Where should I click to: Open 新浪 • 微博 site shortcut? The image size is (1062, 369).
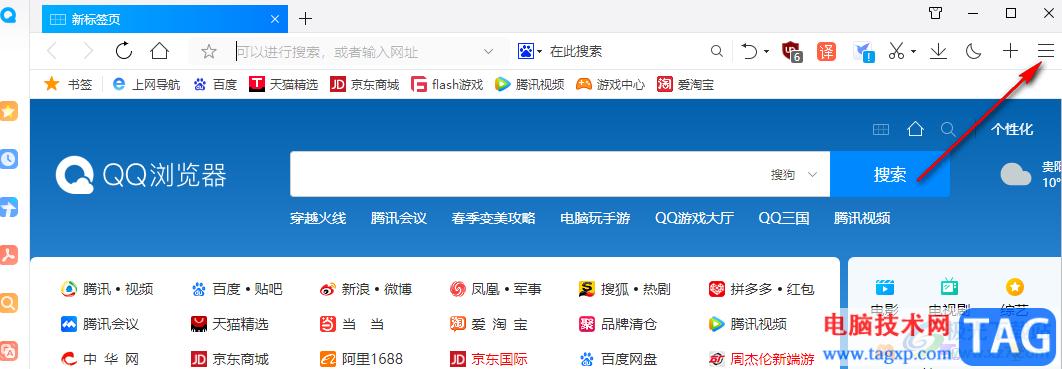pos(366,290)
